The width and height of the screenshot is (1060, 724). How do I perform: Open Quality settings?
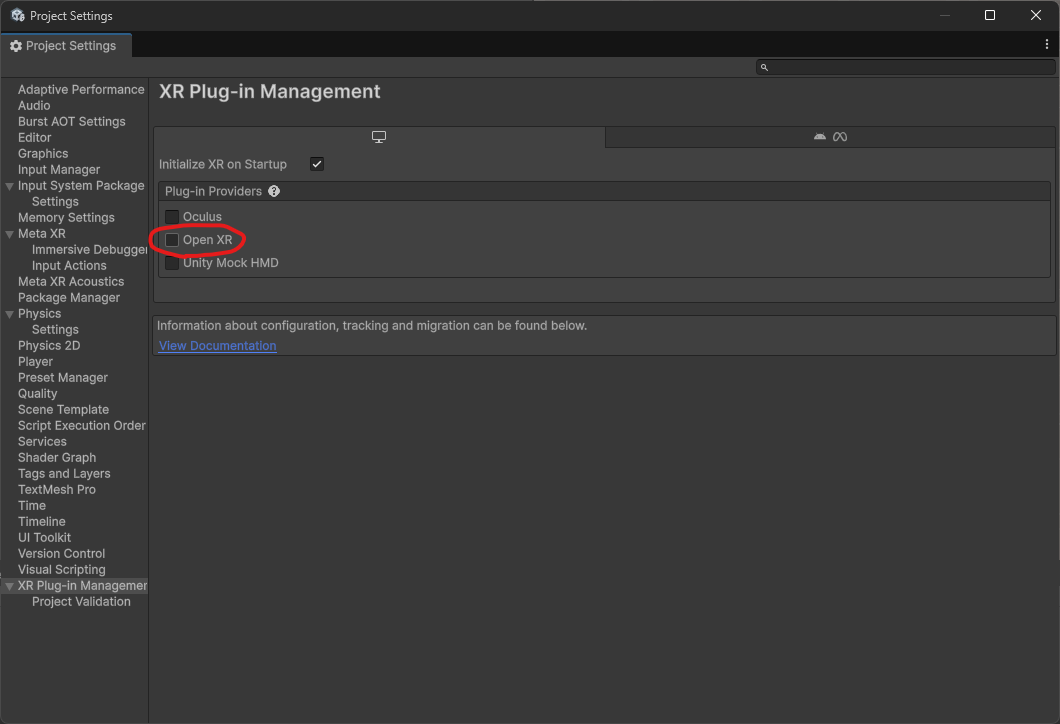click(x=38, y=393)
